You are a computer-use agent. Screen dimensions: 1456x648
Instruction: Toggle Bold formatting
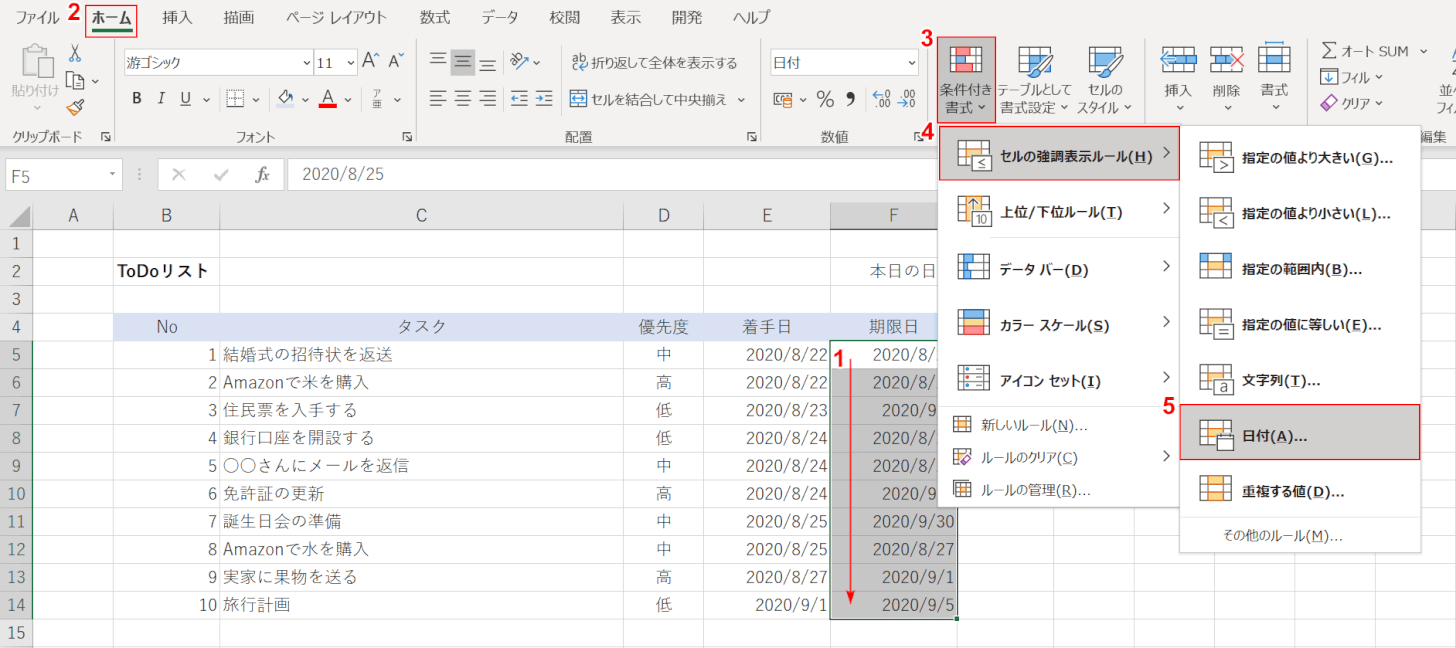click(136, 99)
